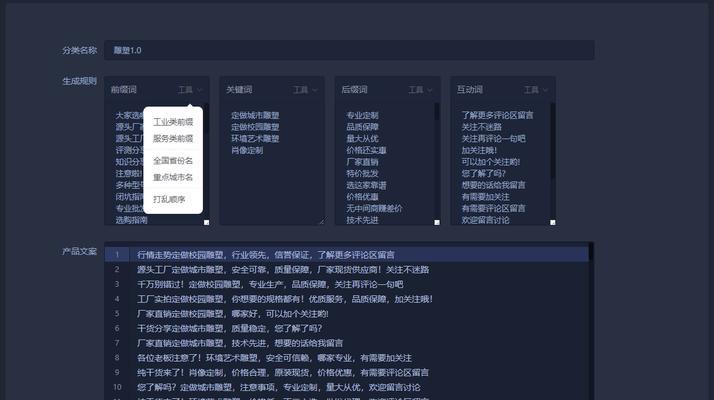Click the 关键词 panel heading

[239, 90]
